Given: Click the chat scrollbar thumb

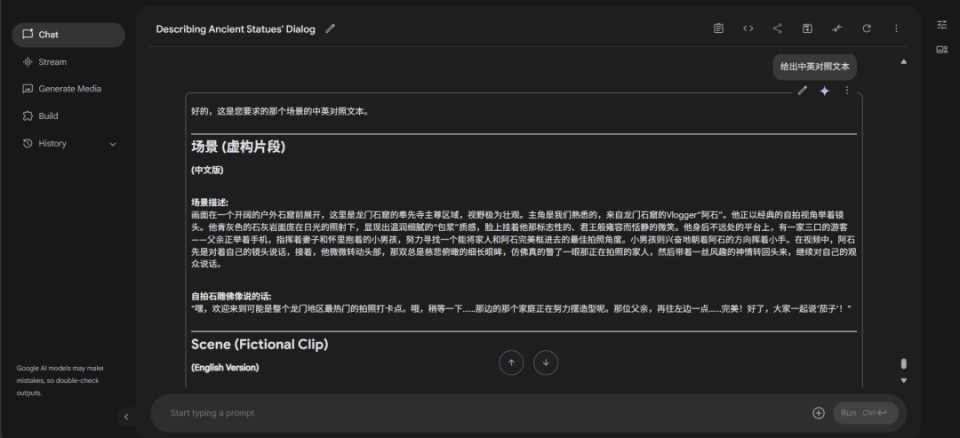Looking at the screenshot, I should pyautogui.click(x=904, y=364).
